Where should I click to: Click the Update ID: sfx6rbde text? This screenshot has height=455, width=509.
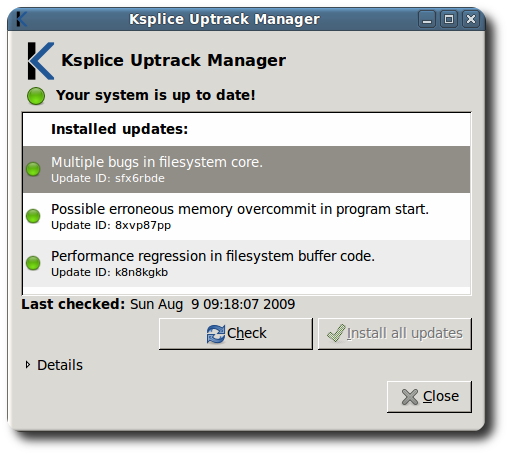coord(108,178)
